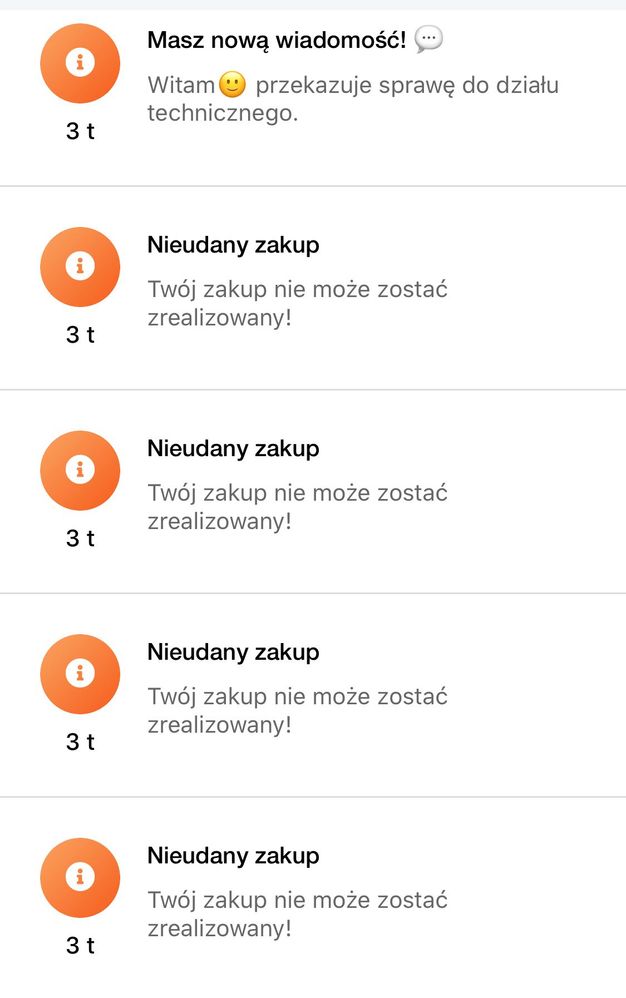Click the last "Twój zakup nie może zostać zrealizowany!" text
The image size is (626, 998).
pyautogui.click(x=297, y=914)
